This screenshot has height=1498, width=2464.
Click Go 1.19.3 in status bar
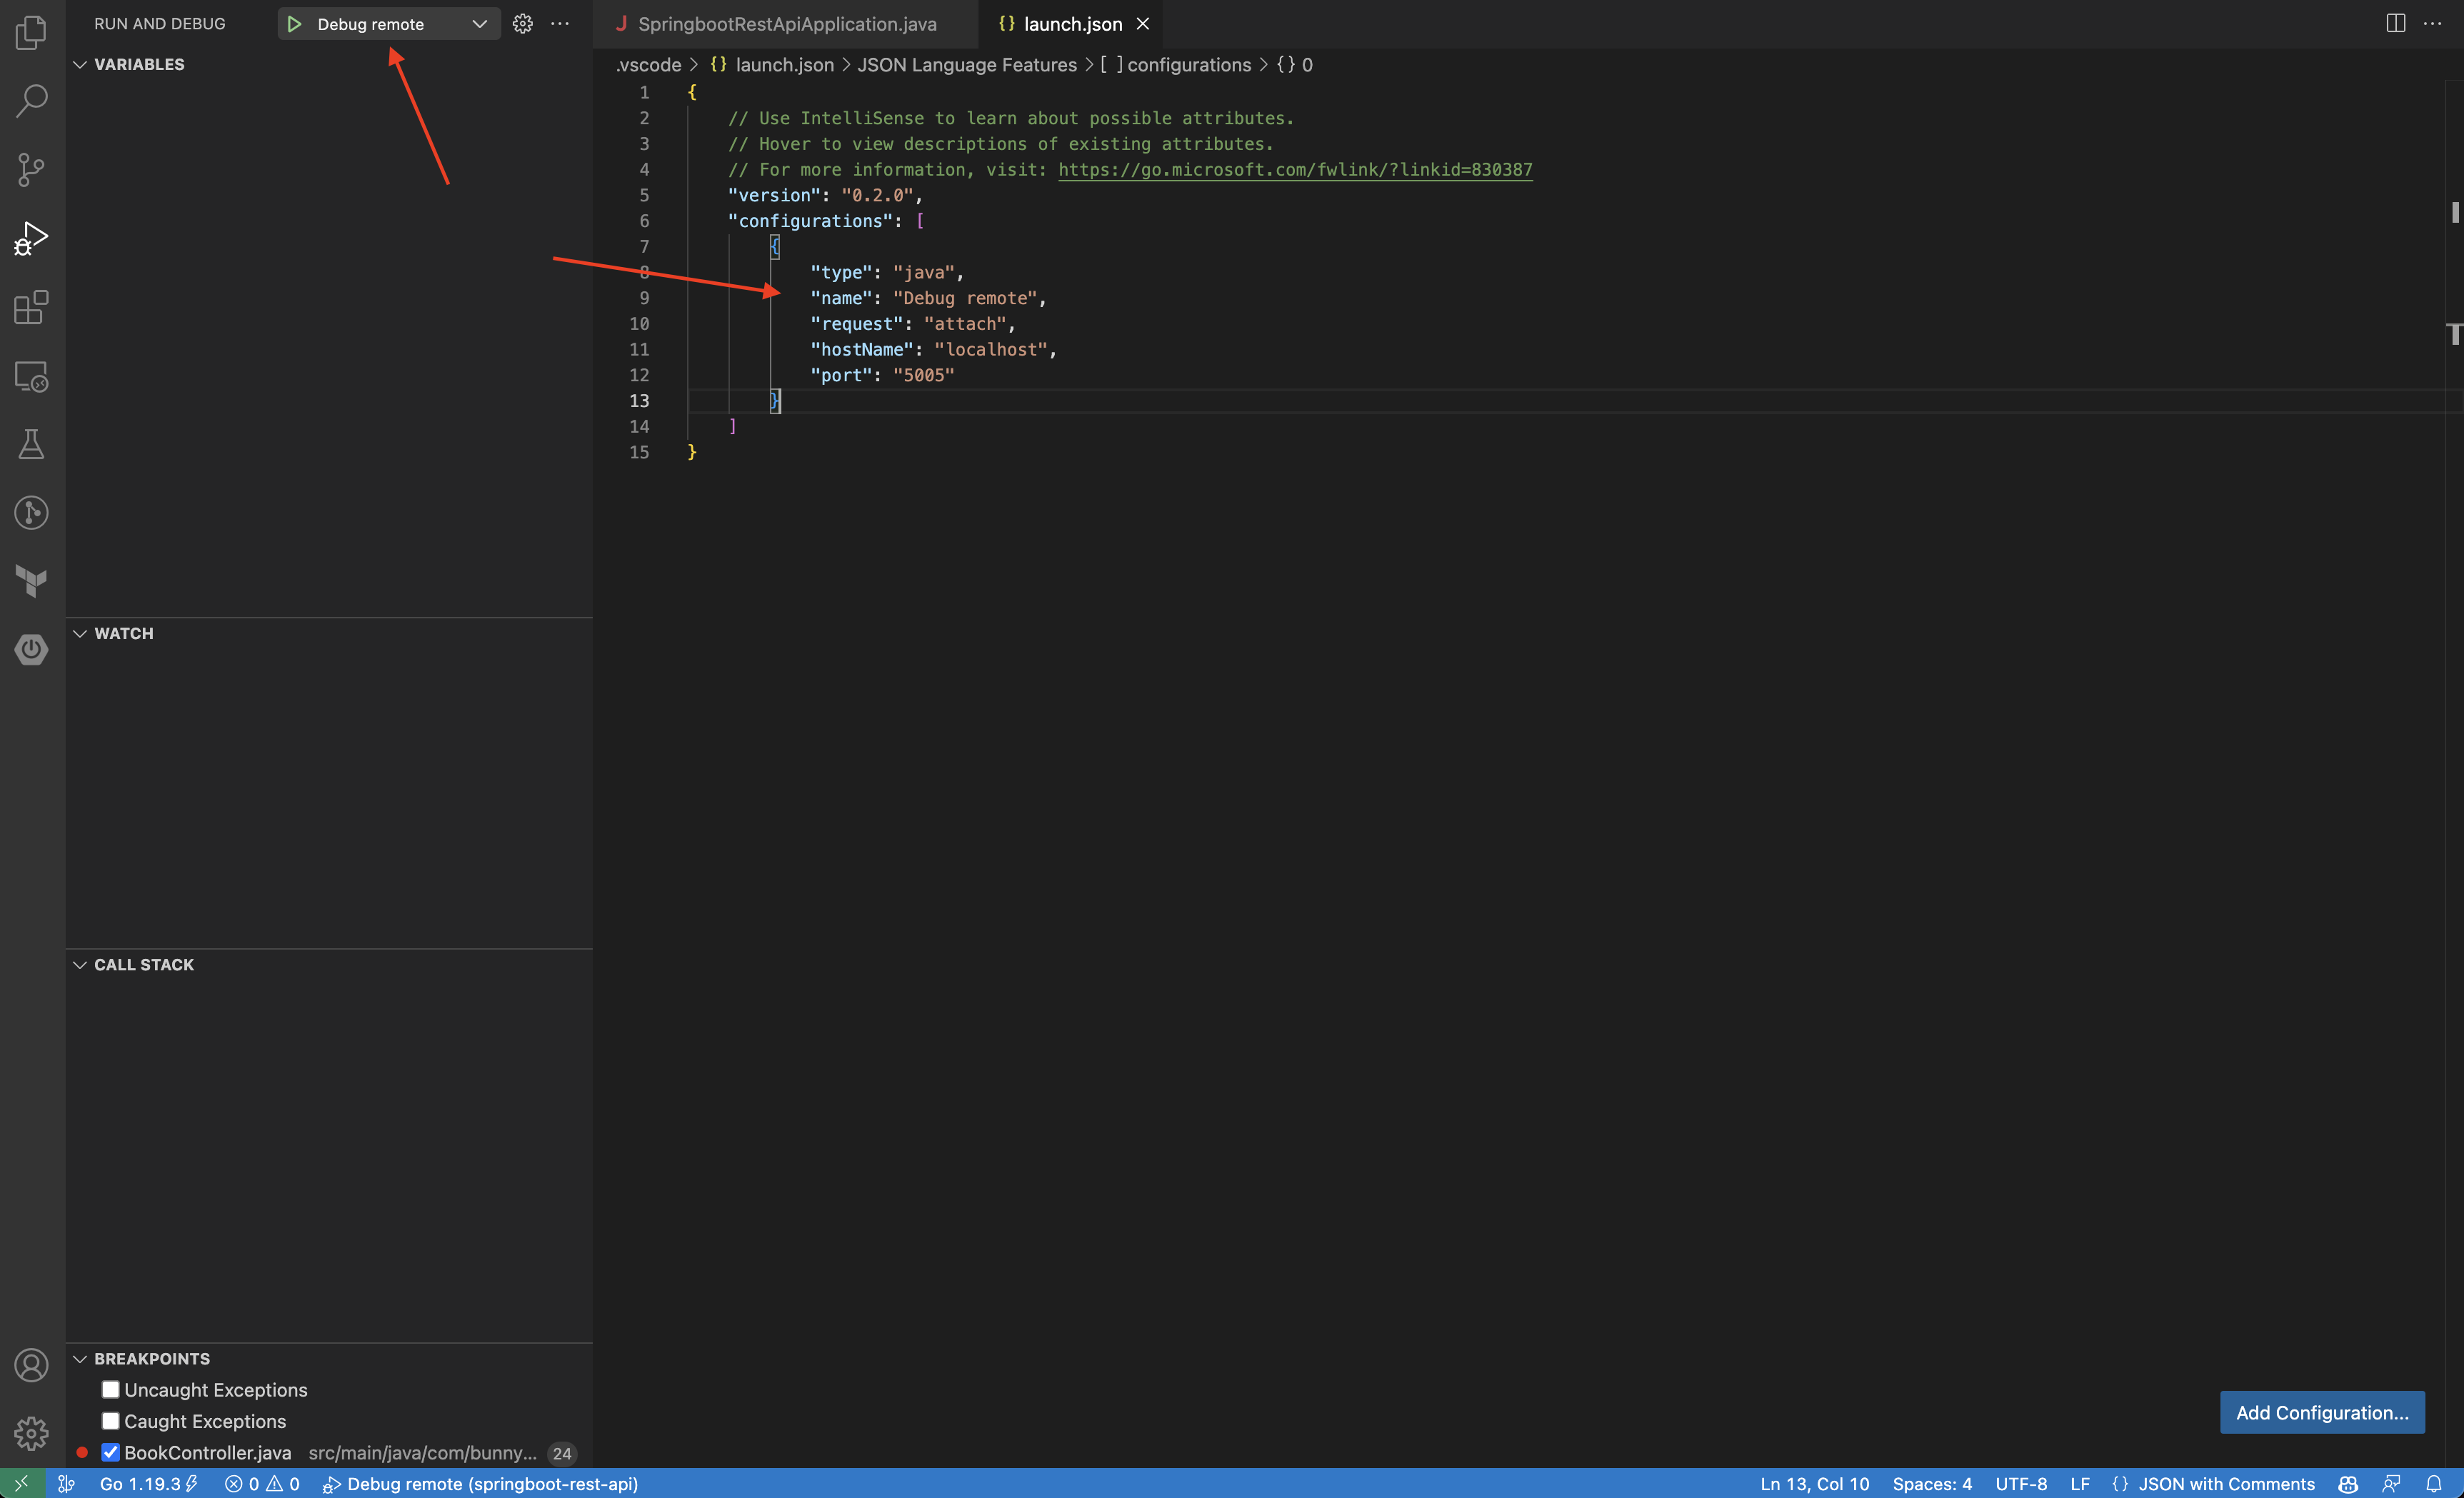point(149,1483)
